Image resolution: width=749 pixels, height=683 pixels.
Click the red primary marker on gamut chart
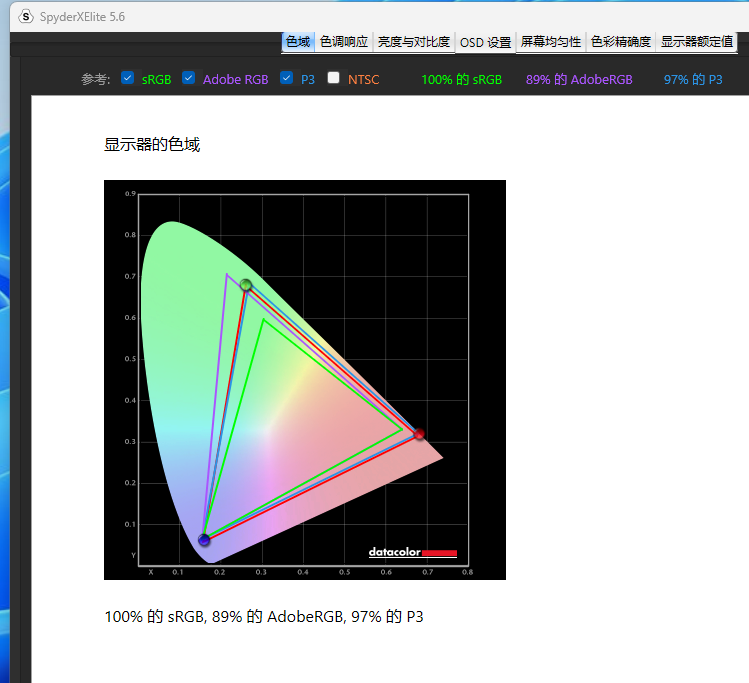(419, 434)
